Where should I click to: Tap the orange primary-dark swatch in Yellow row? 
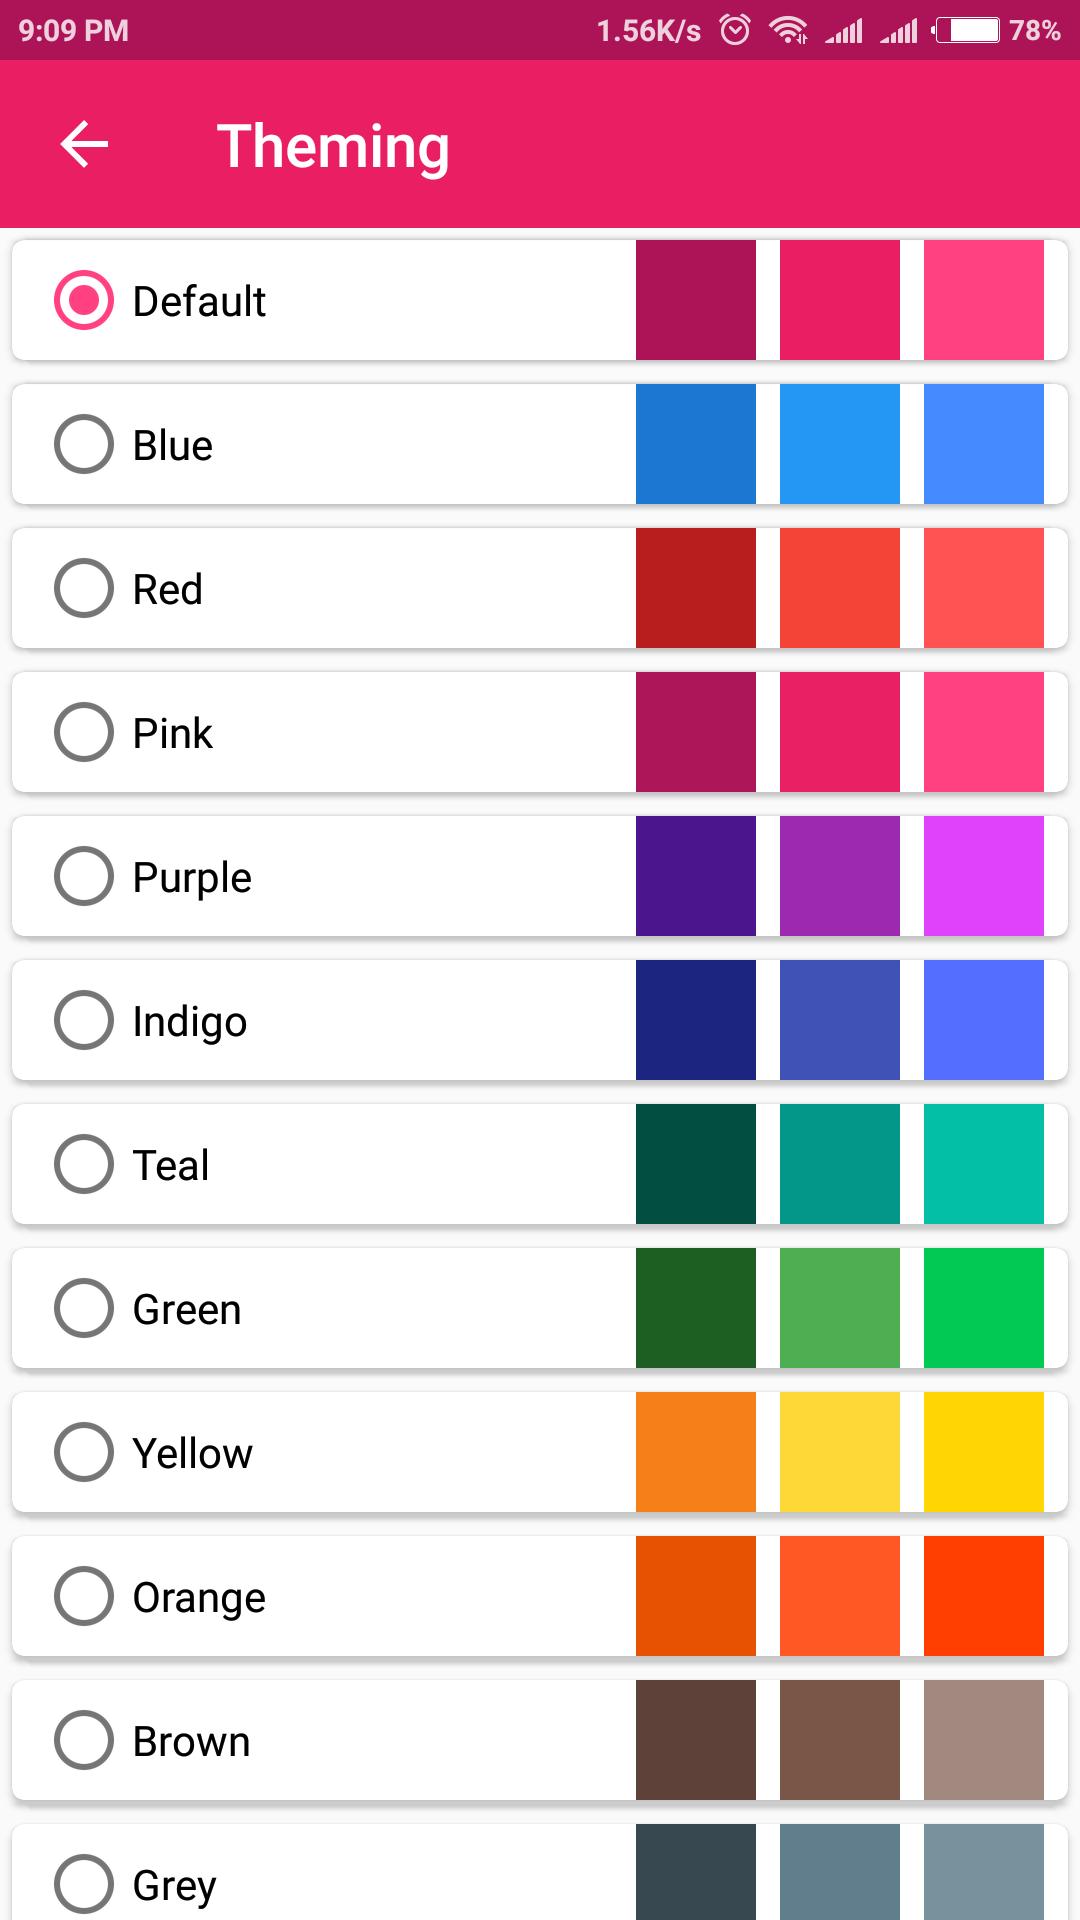click(x=696, y=1452)
